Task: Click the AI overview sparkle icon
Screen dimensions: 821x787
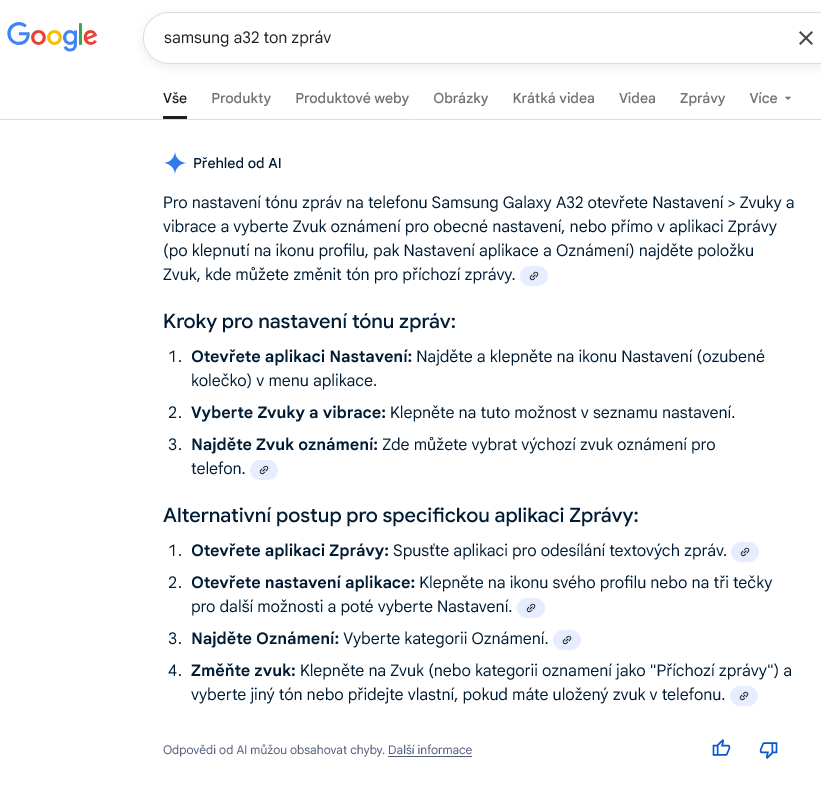Action: click(x=175, y=163)
